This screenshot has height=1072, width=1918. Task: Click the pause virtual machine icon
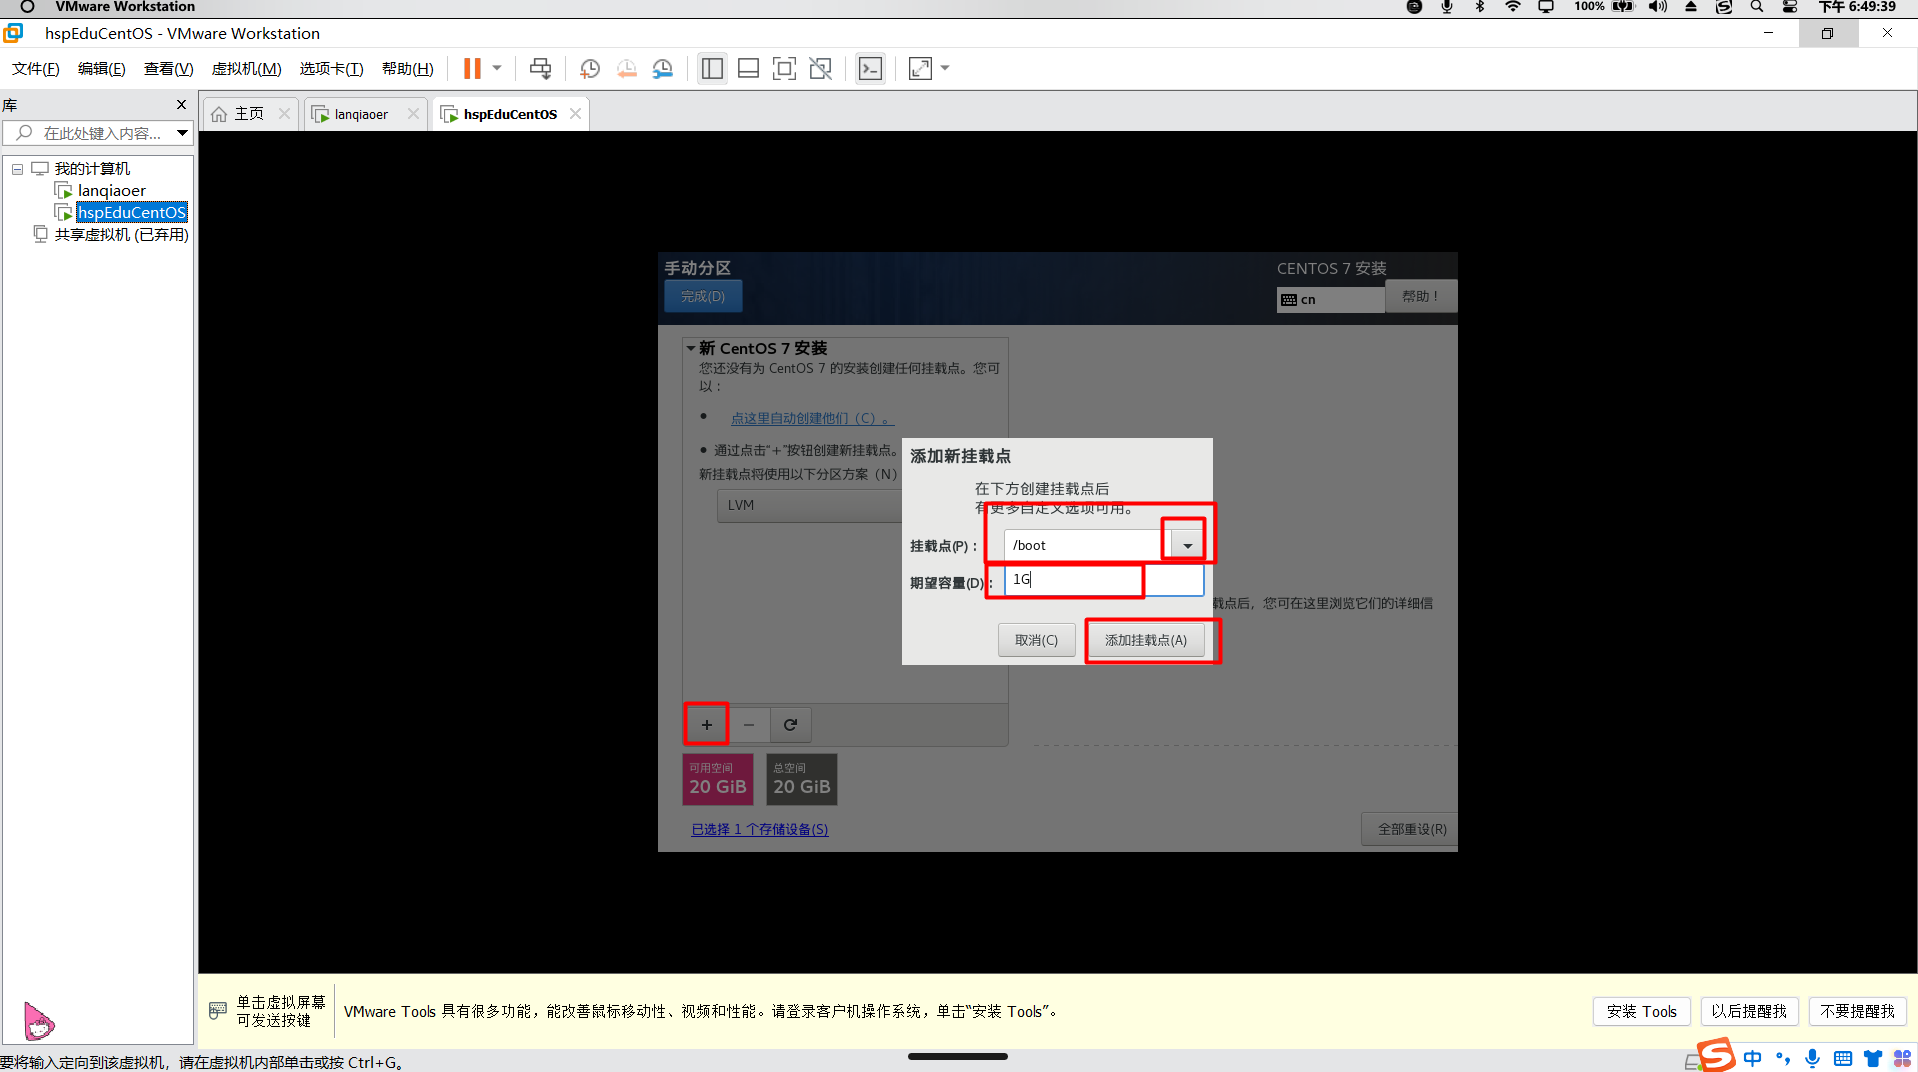(x=472, y=68)
